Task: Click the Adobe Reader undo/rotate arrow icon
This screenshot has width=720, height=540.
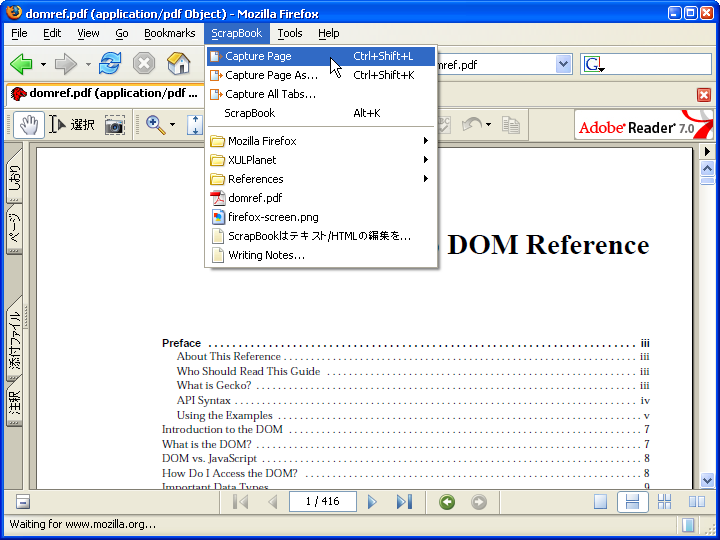Action: [x=472, y=124]
